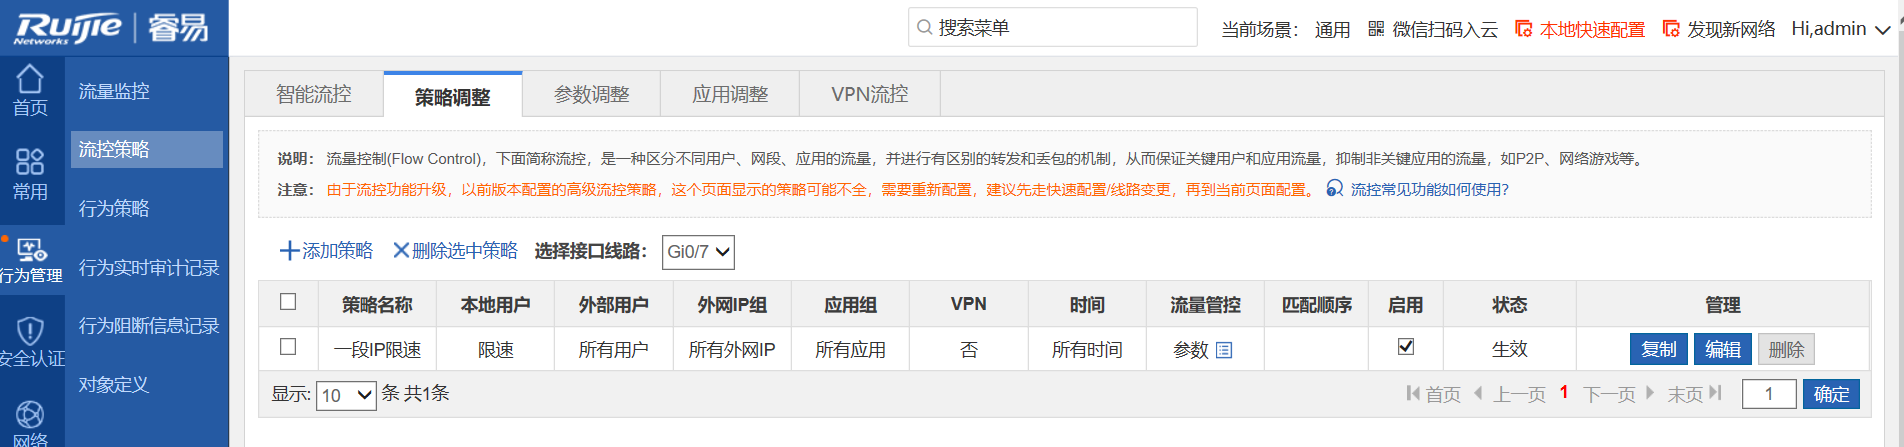The height and width of the screenshot is (447, 1904).
Task: Open the 常用 grid icon section
Action: [x=30, y=162]
